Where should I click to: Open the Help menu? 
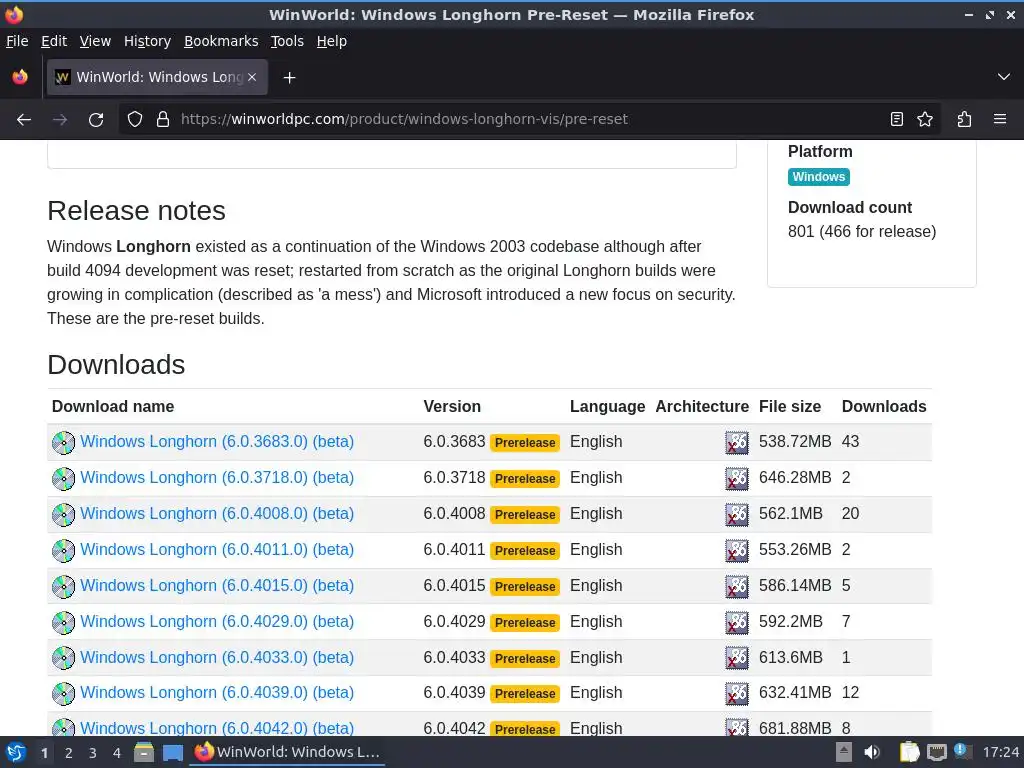point(332,41)
